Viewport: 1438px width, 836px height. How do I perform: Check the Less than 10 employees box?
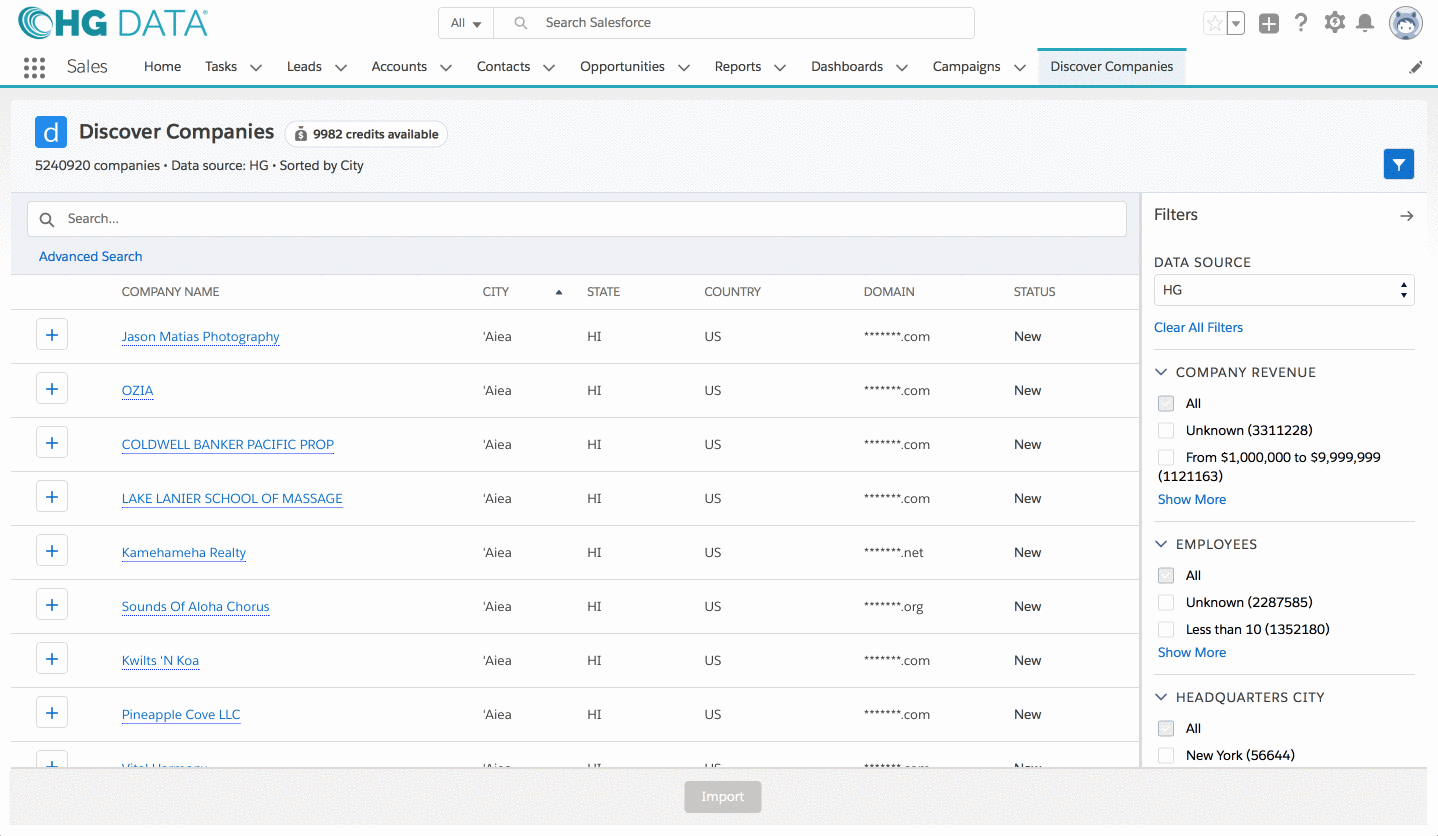[1166, 629]
